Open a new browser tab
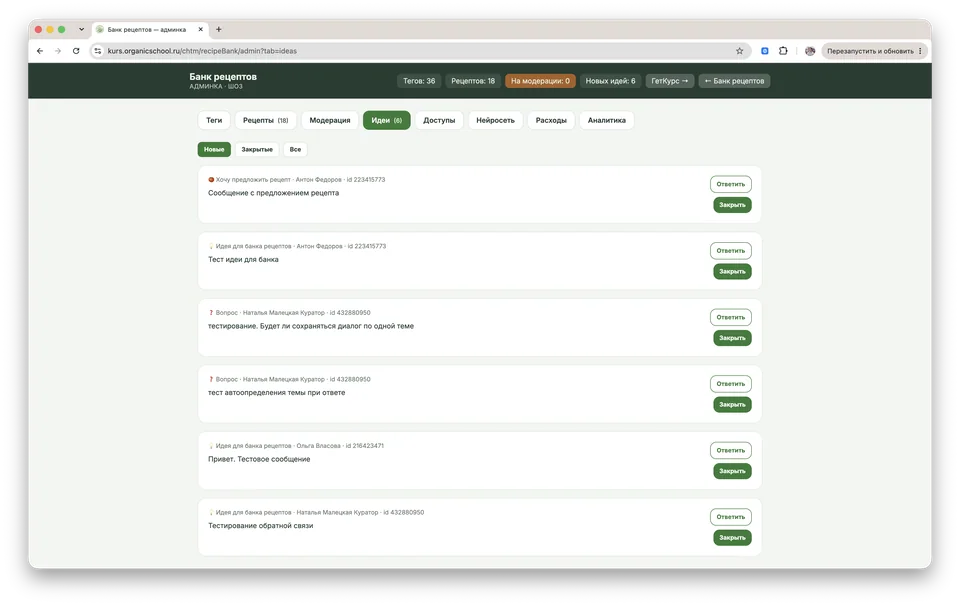 point(219,29)
